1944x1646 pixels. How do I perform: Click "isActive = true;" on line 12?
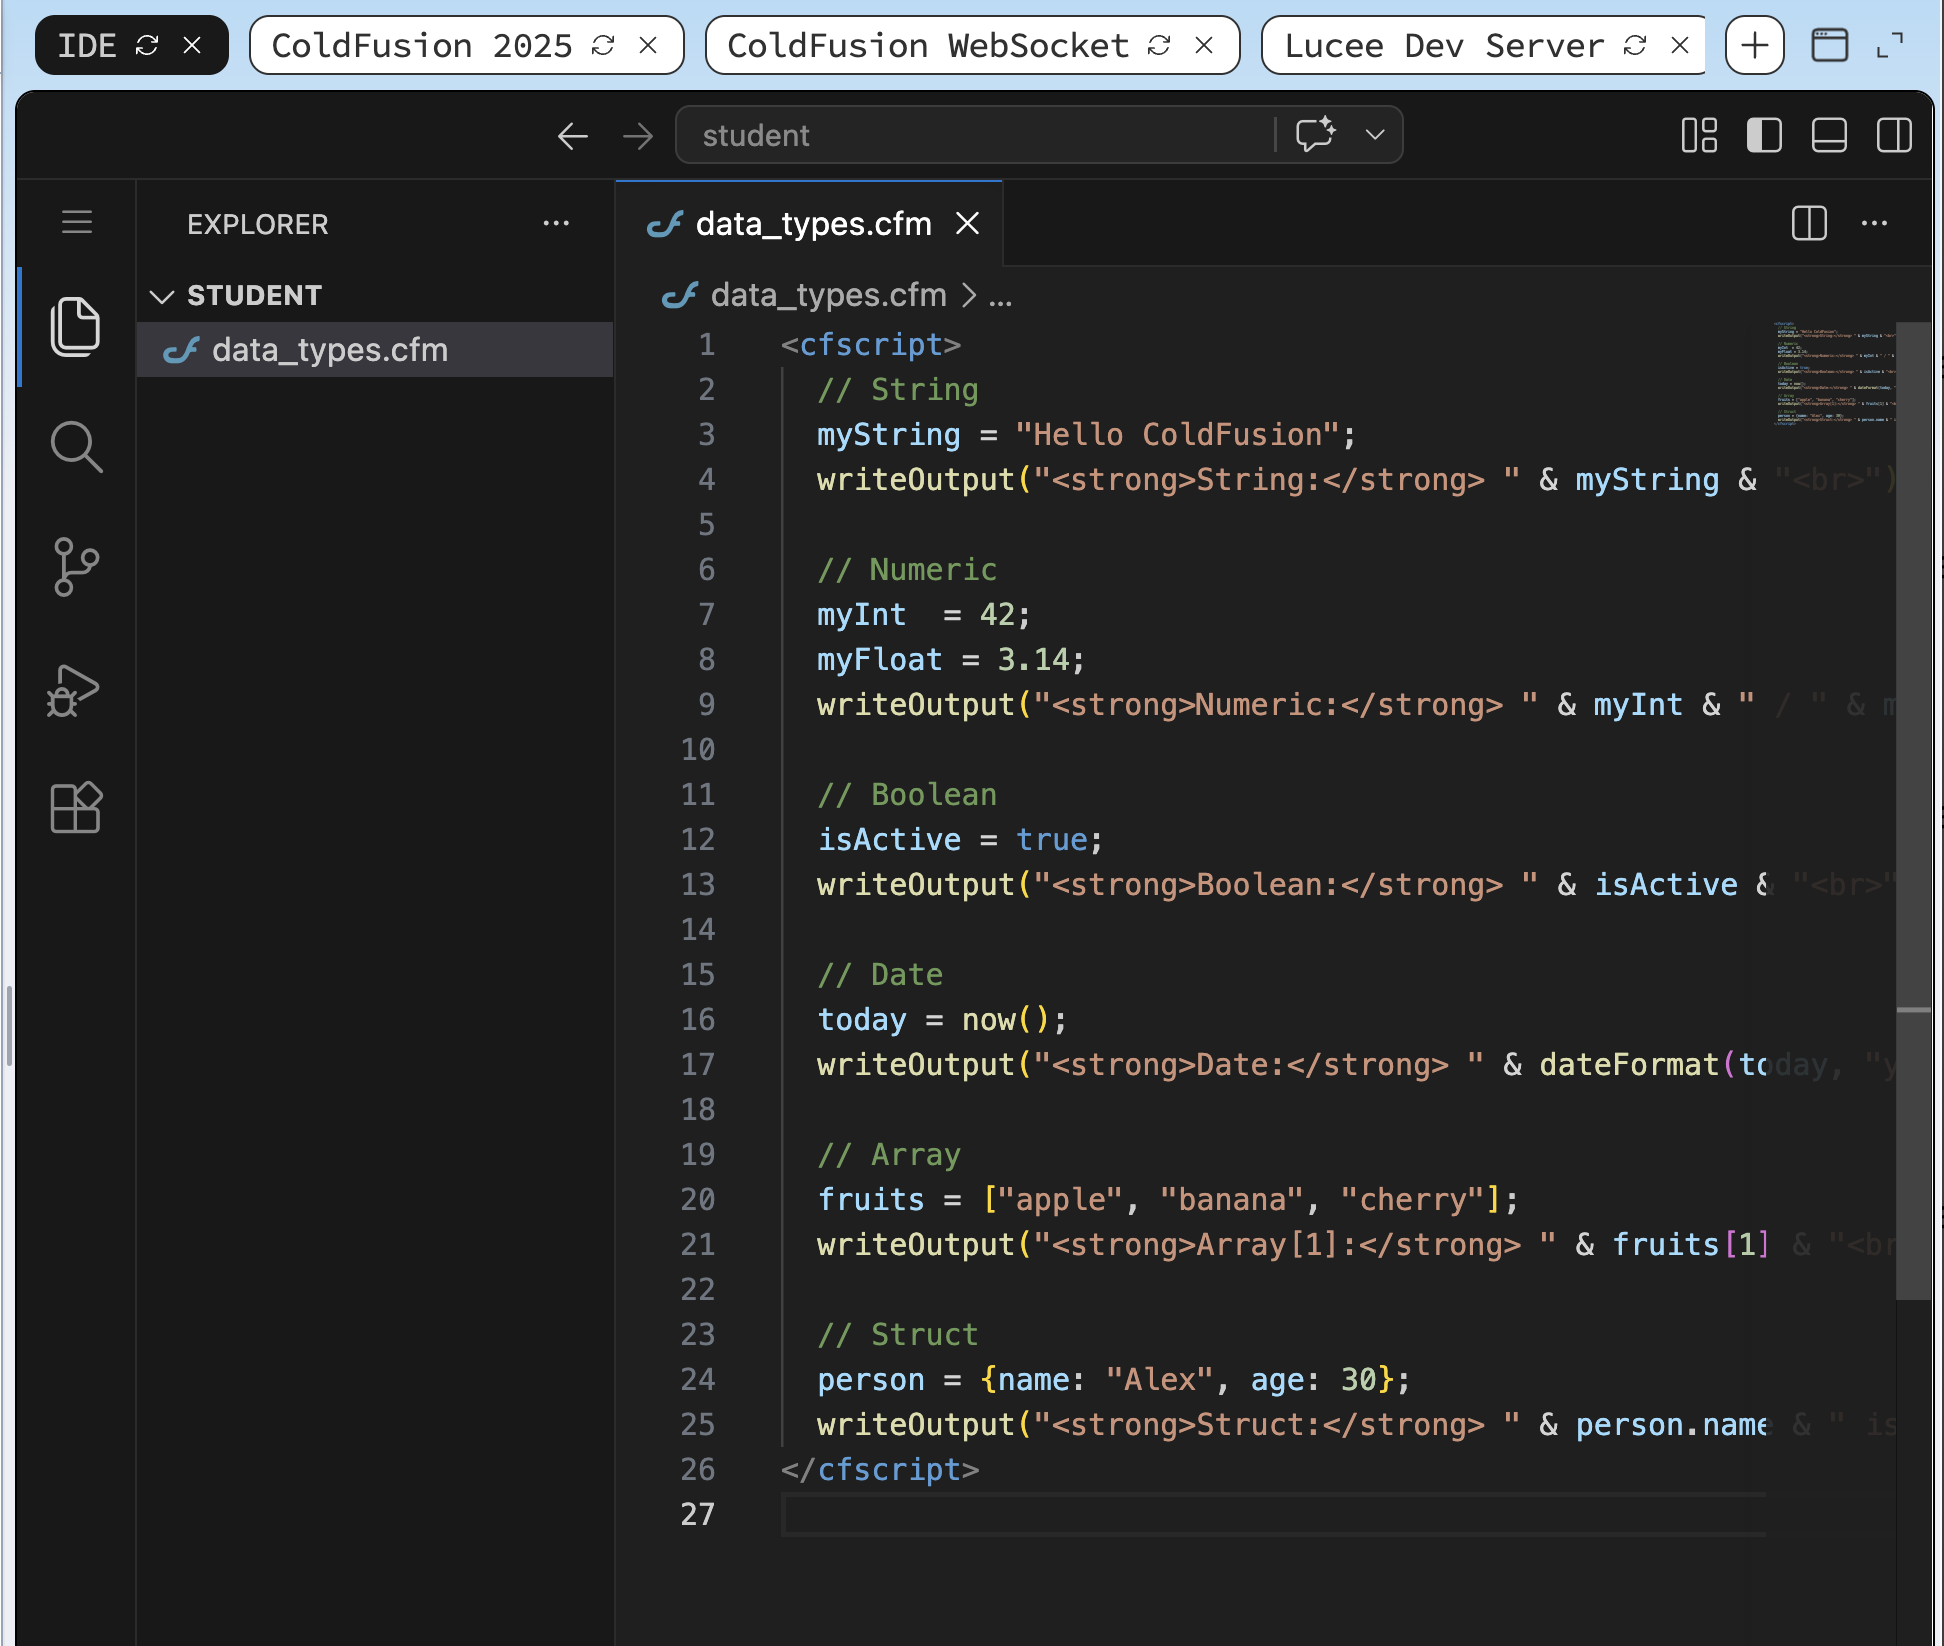(x=960, y=839)
